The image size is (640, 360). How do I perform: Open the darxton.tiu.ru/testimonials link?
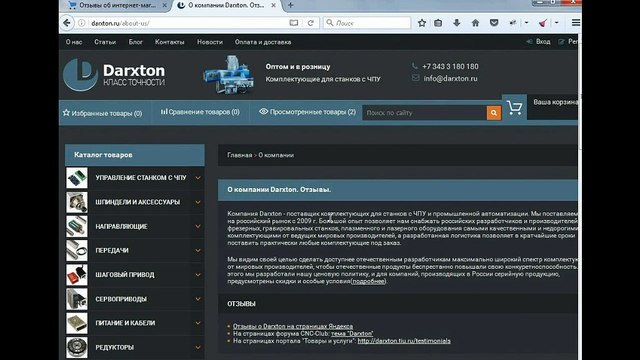click(404, 341)
